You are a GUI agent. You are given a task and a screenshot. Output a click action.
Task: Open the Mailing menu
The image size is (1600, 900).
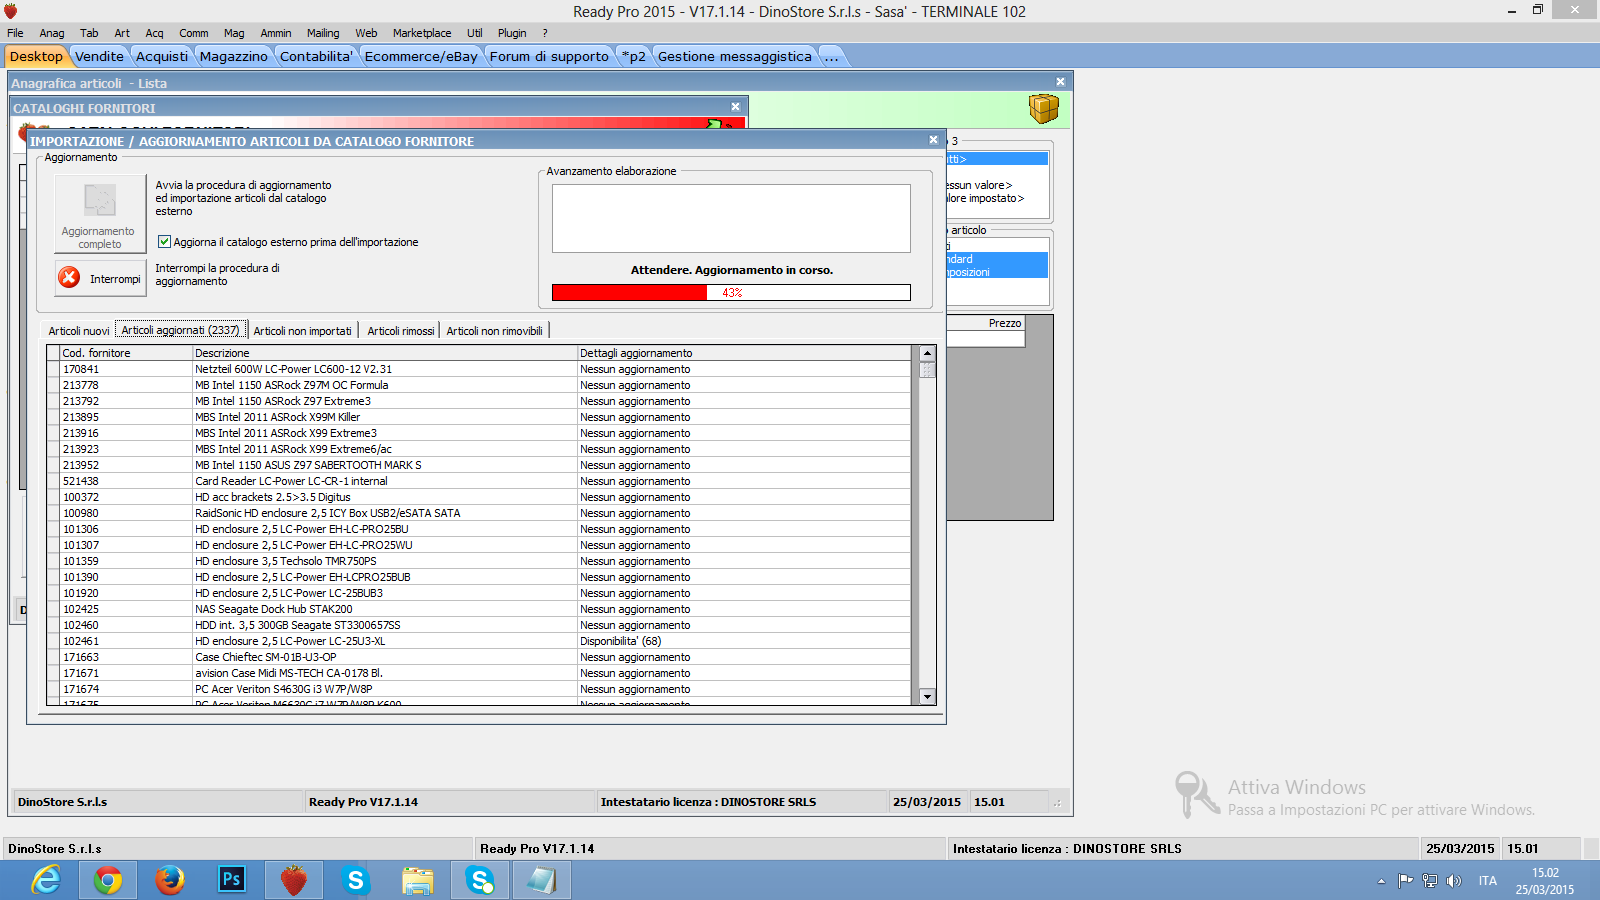pyautogui.click(x=323, y=33)
